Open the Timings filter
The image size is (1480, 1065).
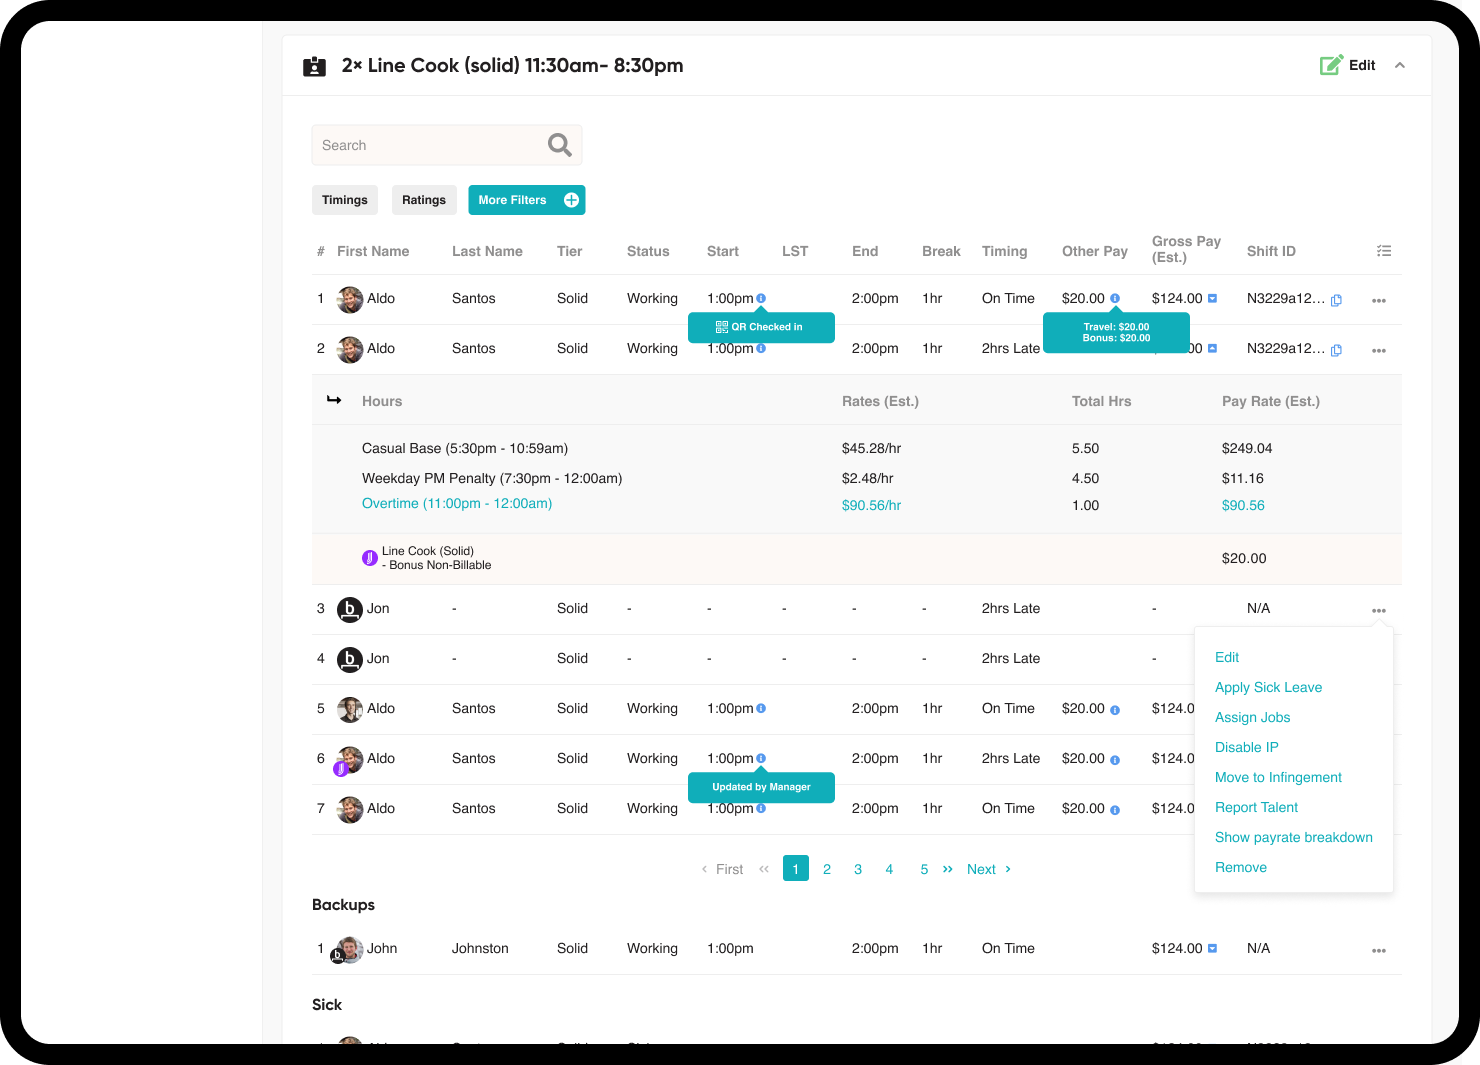pyautogui.click(x=345, y=200)
